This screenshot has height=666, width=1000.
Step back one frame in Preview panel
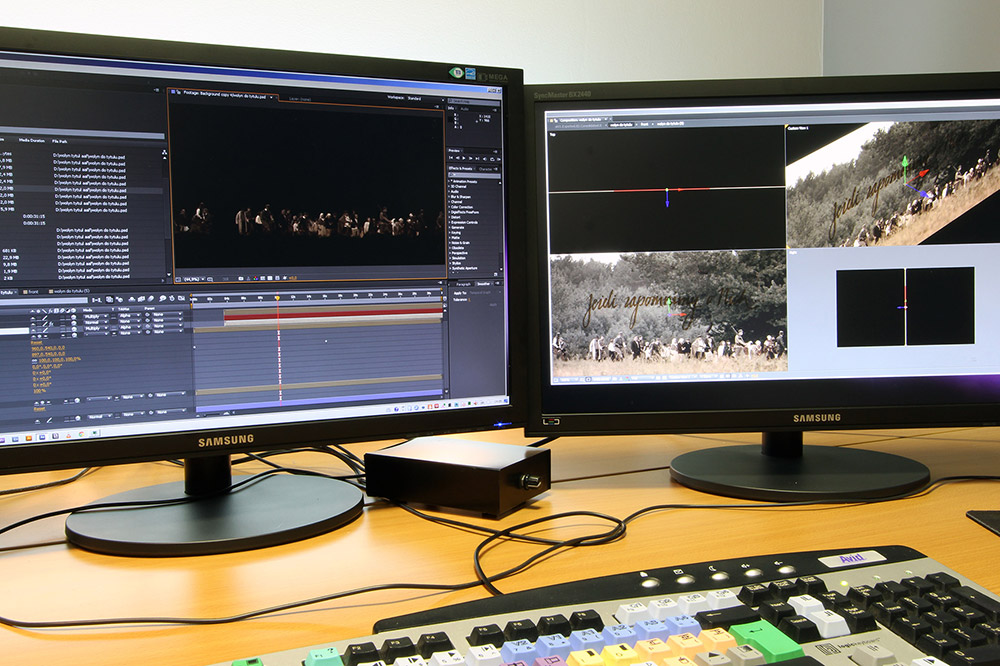459,158
